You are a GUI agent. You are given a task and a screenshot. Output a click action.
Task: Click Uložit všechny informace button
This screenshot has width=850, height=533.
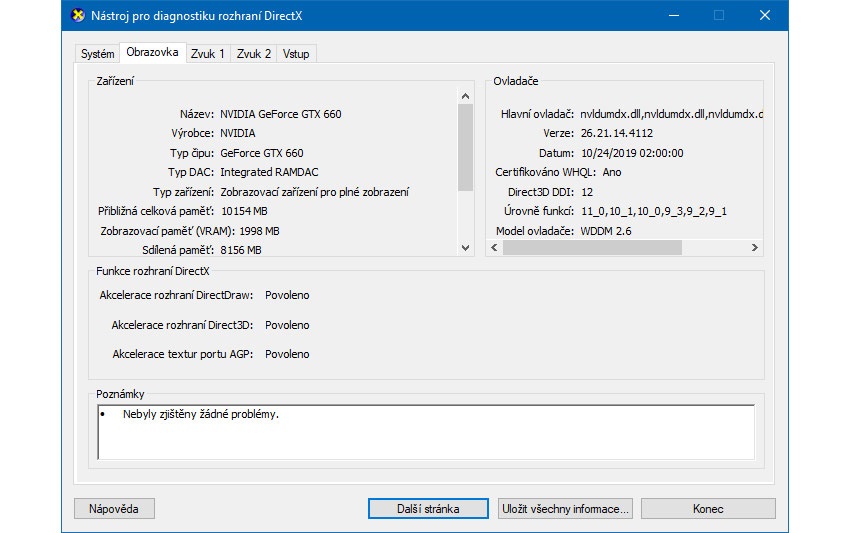pyautogui.click(x=565, y=509)
